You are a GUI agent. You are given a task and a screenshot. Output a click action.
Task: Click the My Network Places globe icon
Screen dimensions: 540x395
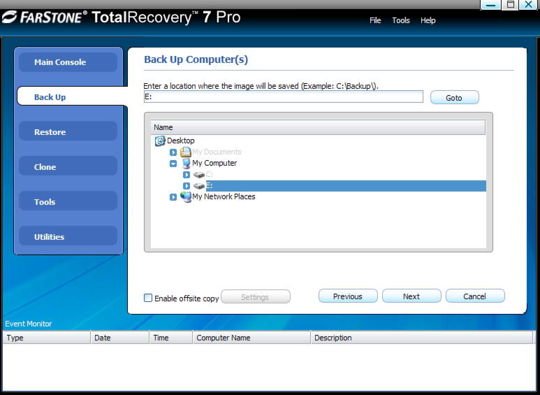point(186,197)
